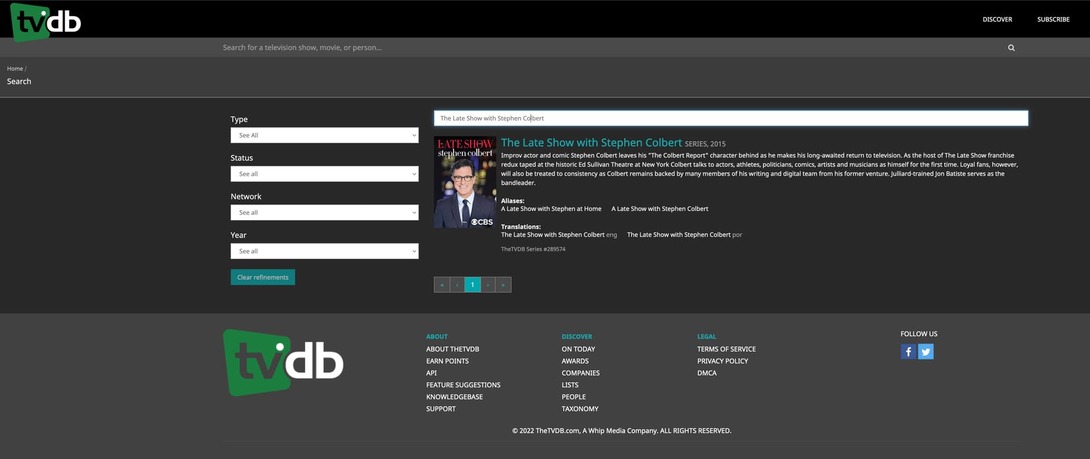Open the Subscribe menu item
This screenshot has width=1090, height=459.
[x=1053, y=19]
